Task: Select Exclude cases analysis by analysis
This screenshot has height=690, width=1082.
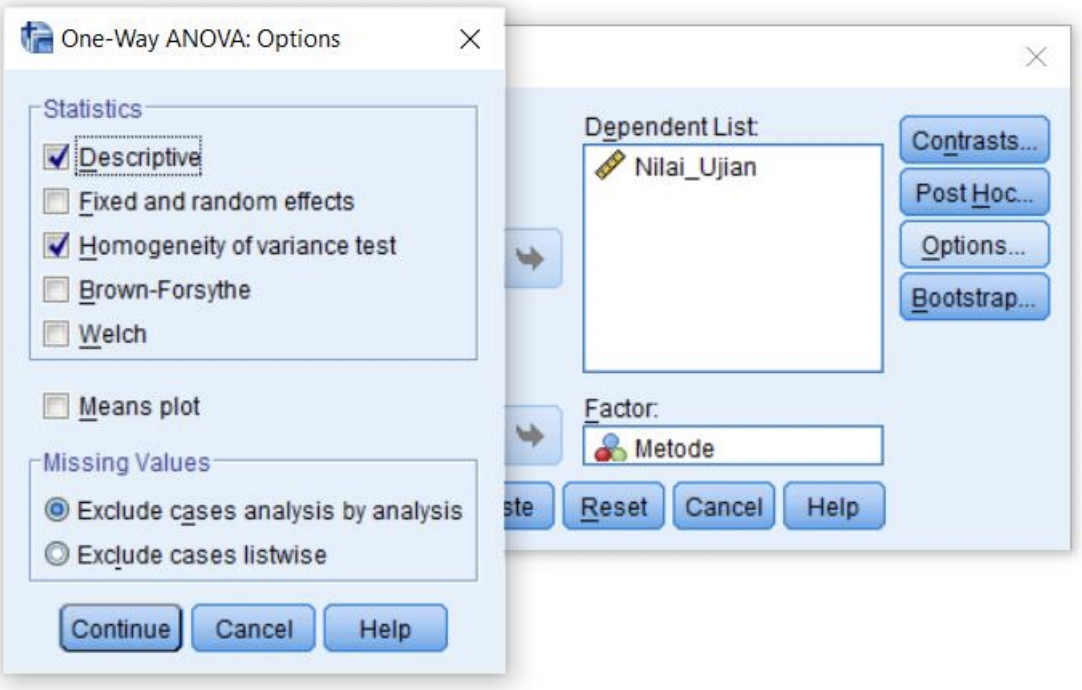Action: tap(57, 510)
